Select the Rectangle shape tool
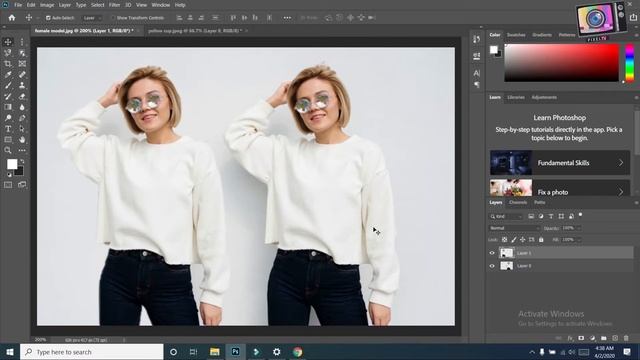Image resolution: width=640 pixels, height=360 pixels. [8, 140]
